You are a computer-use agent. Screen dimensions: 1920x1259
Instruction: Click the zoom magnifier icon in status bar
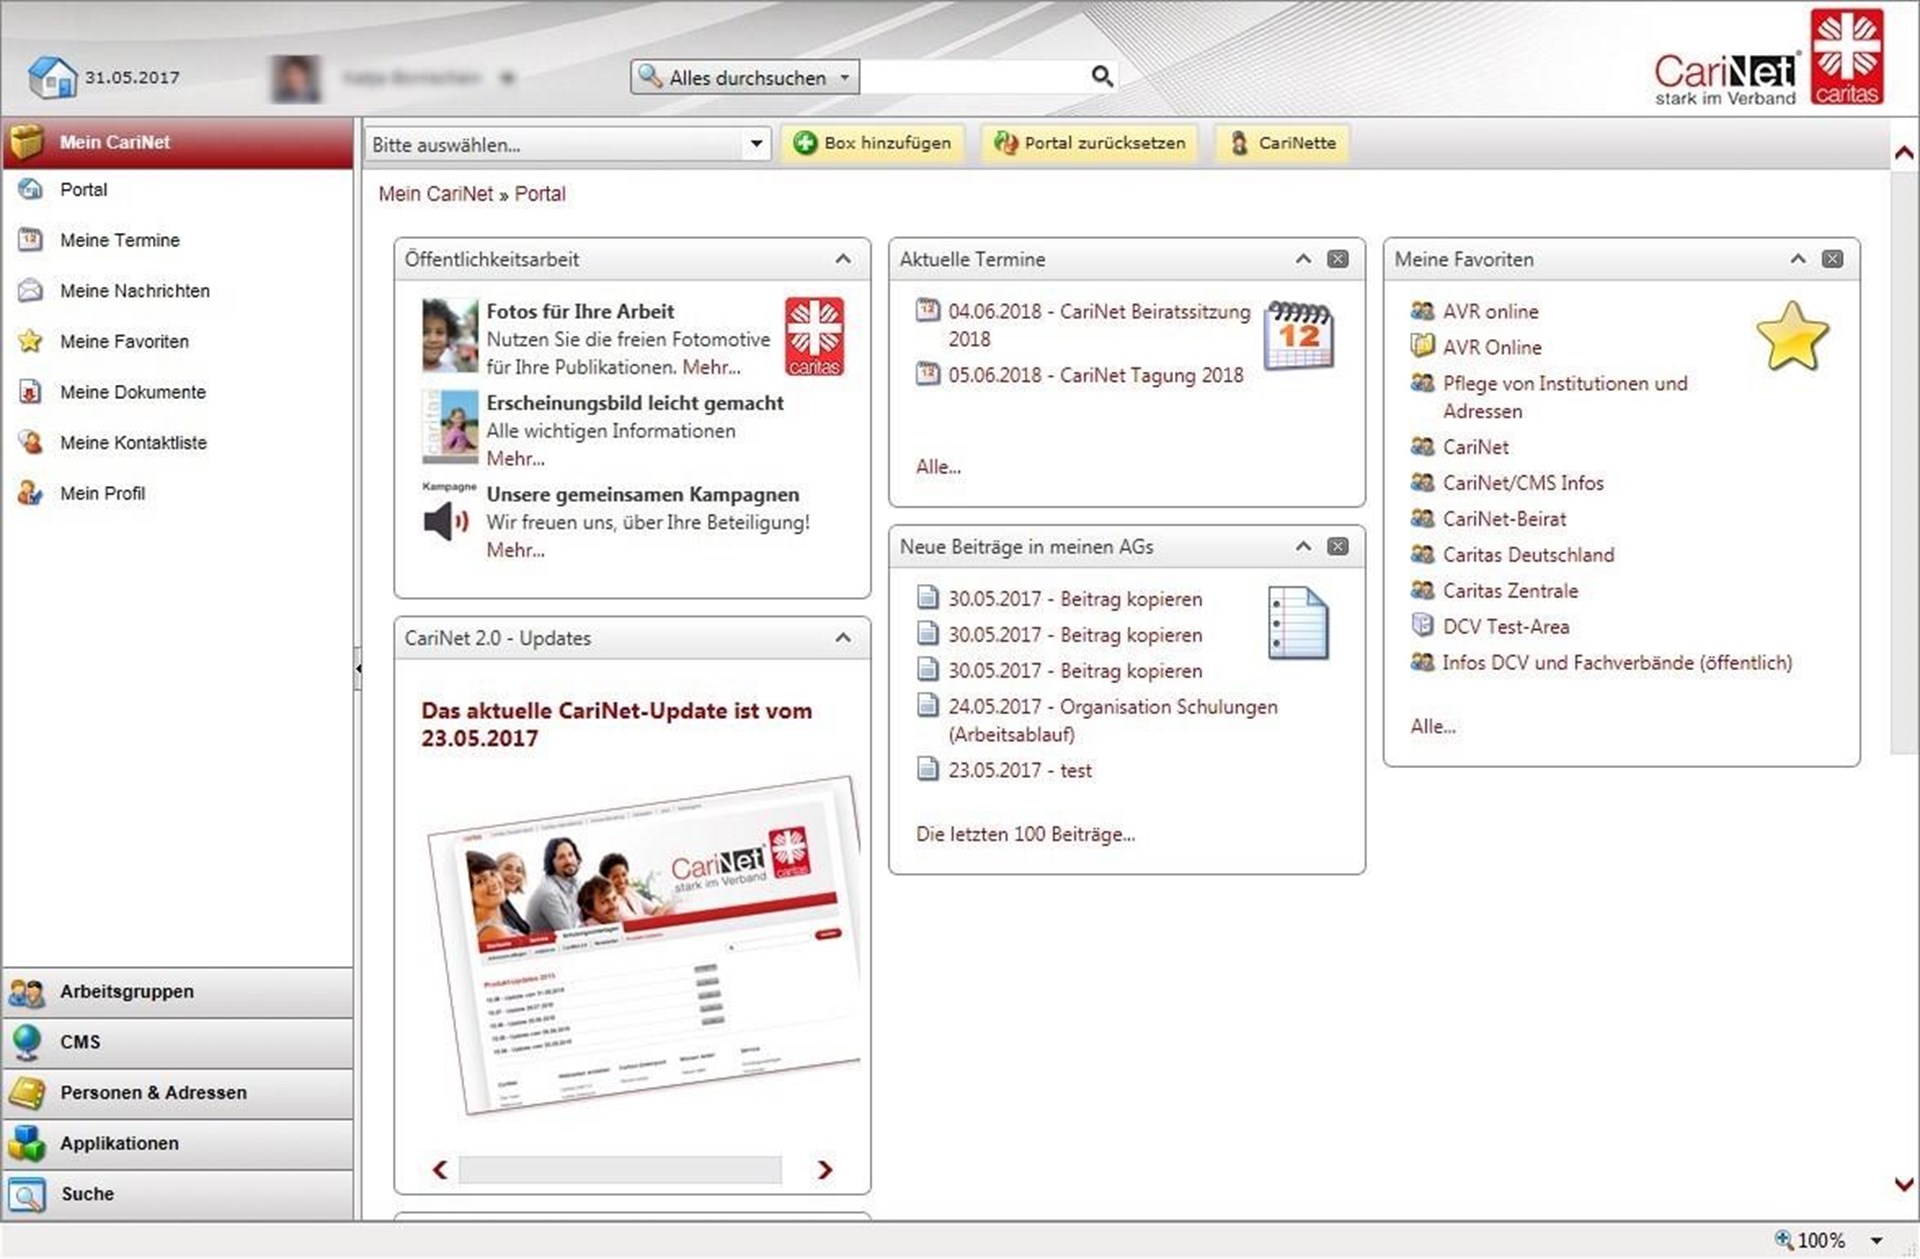[x=1783, y=1239]
